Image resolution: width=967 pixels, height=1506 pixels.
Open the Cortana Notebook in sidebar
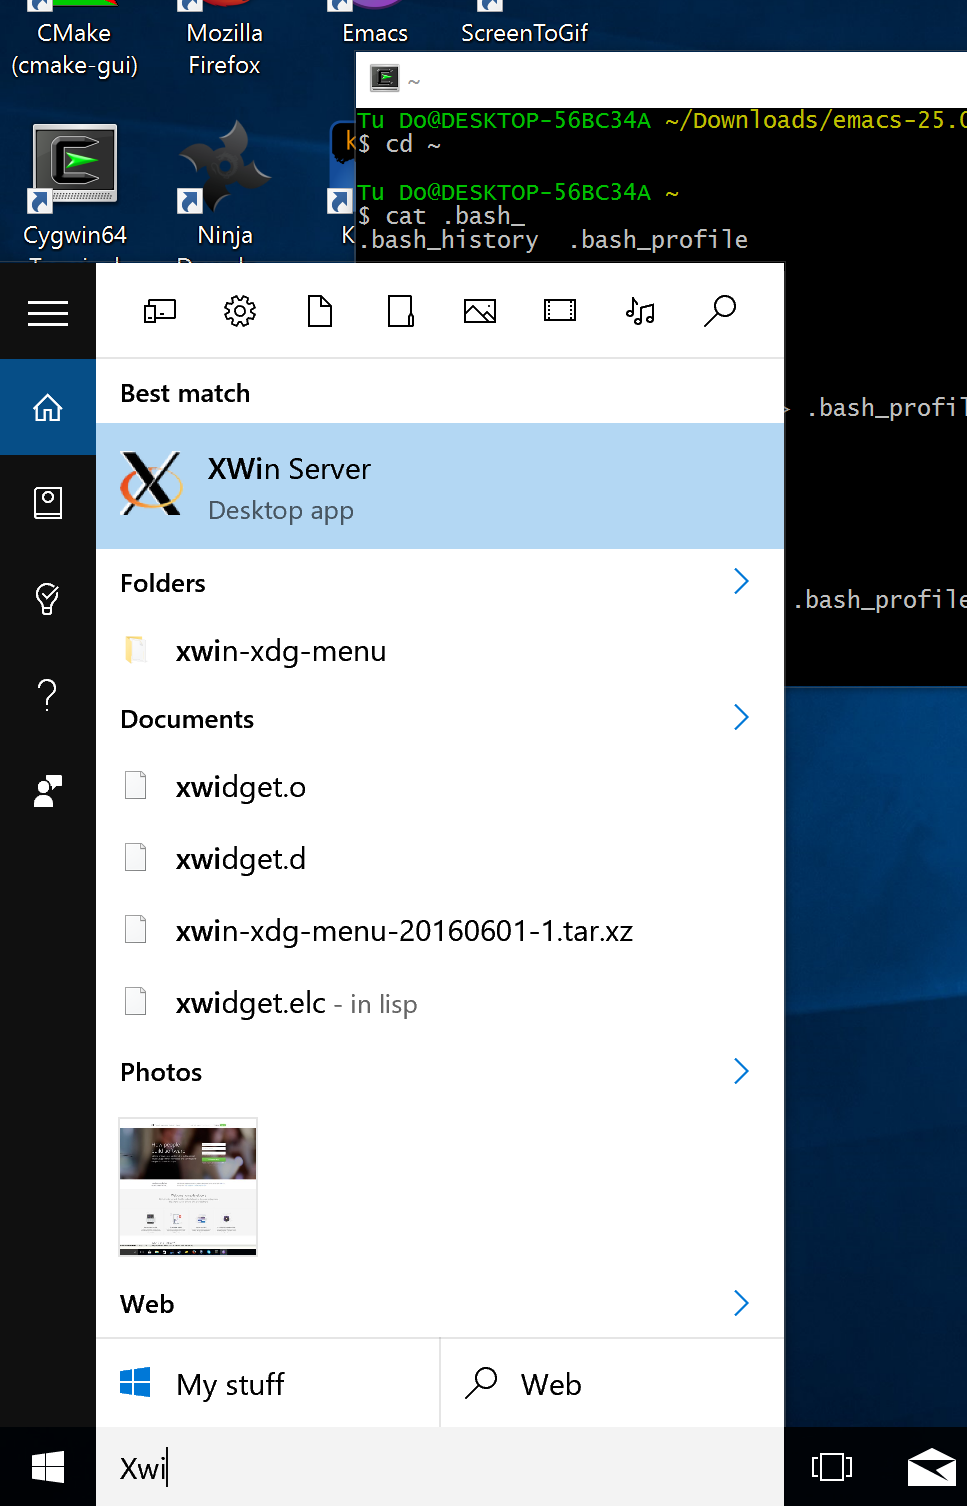click(47, 503)
